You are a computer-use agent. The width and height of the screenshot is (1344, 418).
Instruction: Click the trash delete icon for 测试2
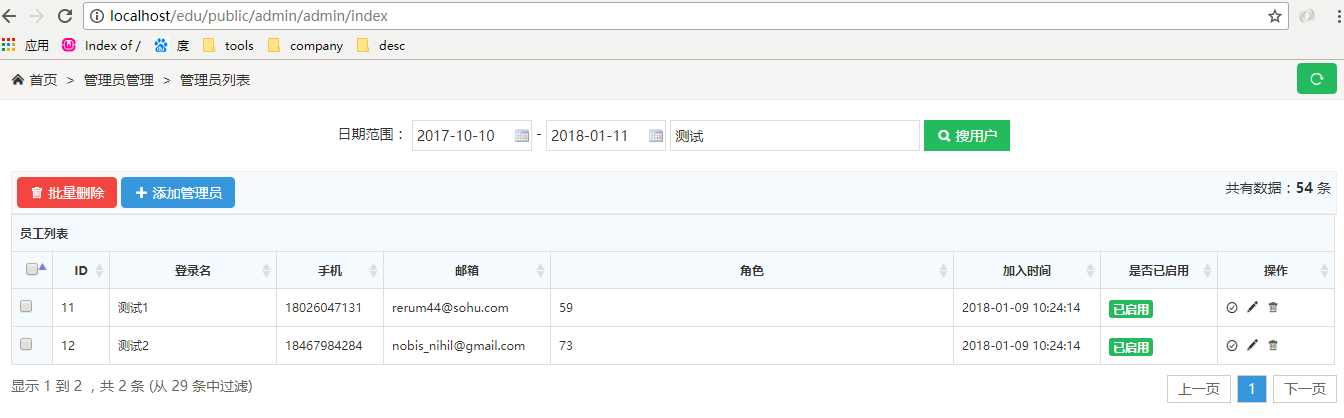tap(1273, 345)
